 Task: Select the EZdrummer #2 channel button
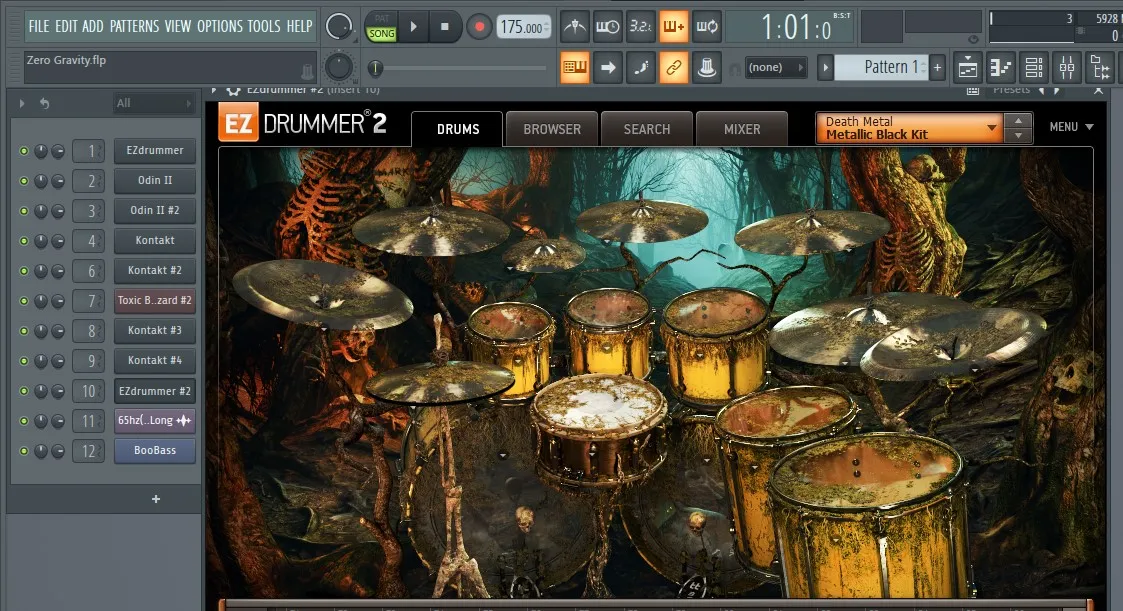pyautogui.click(x=155, y=391)
